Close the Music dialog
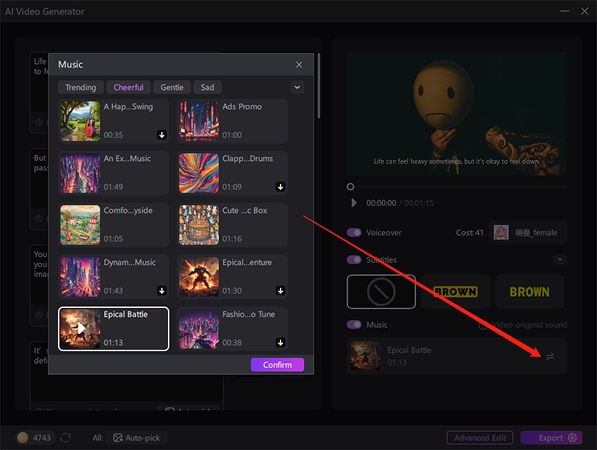The height and width of the screenshot is (450, 597). (299, 65)
